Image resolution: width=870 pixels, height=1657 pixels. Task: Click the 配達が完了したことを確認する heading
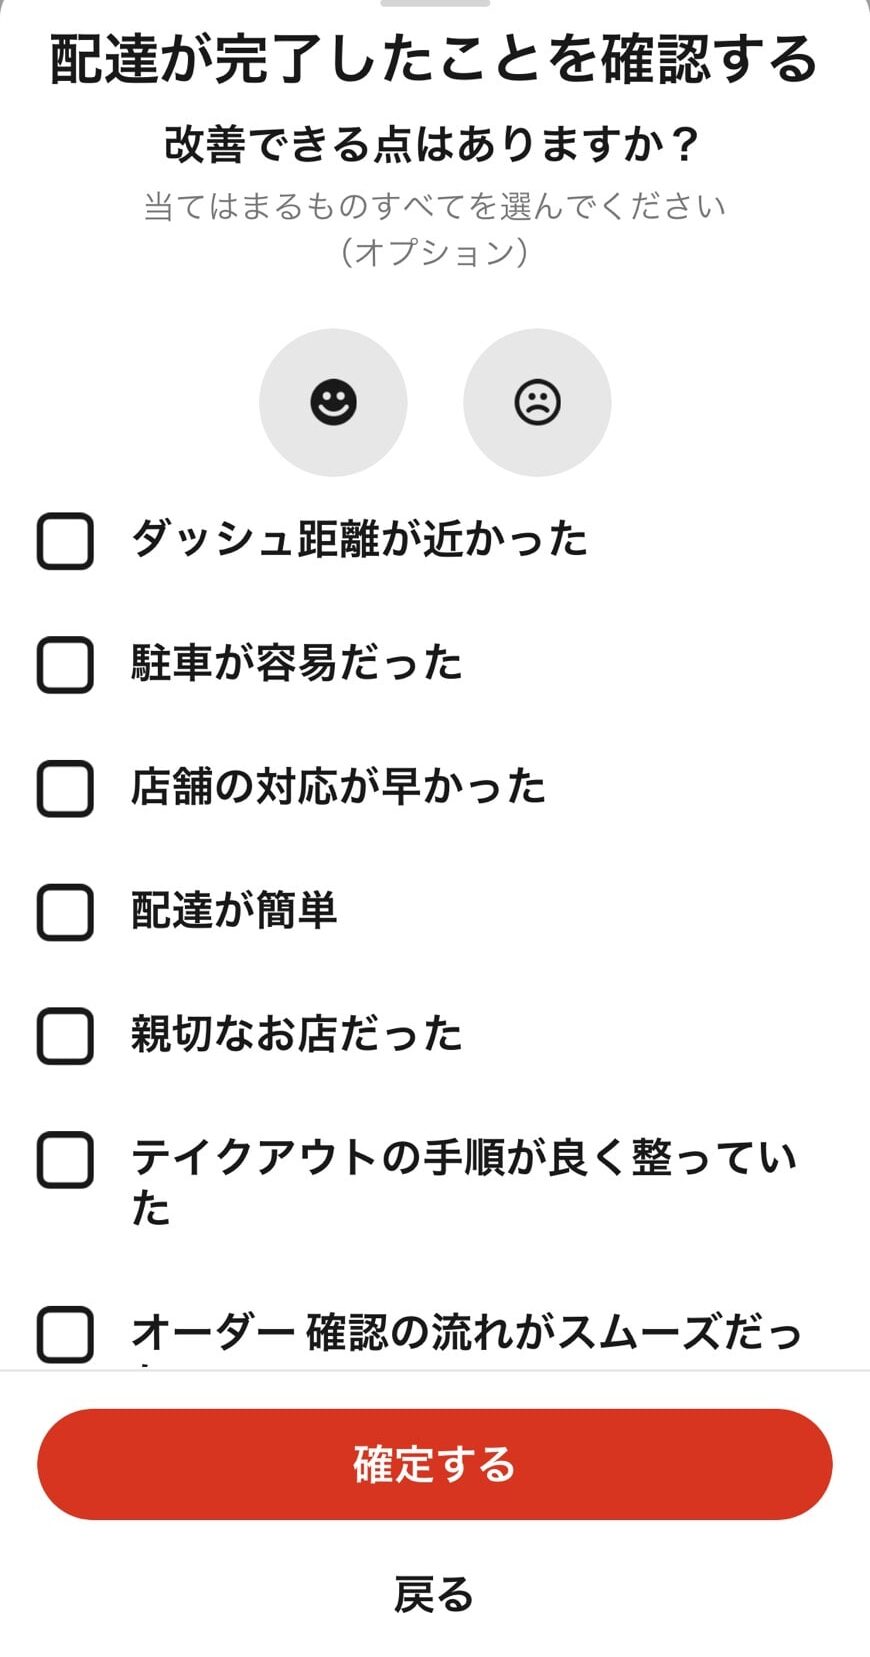(x=434, y=60)
